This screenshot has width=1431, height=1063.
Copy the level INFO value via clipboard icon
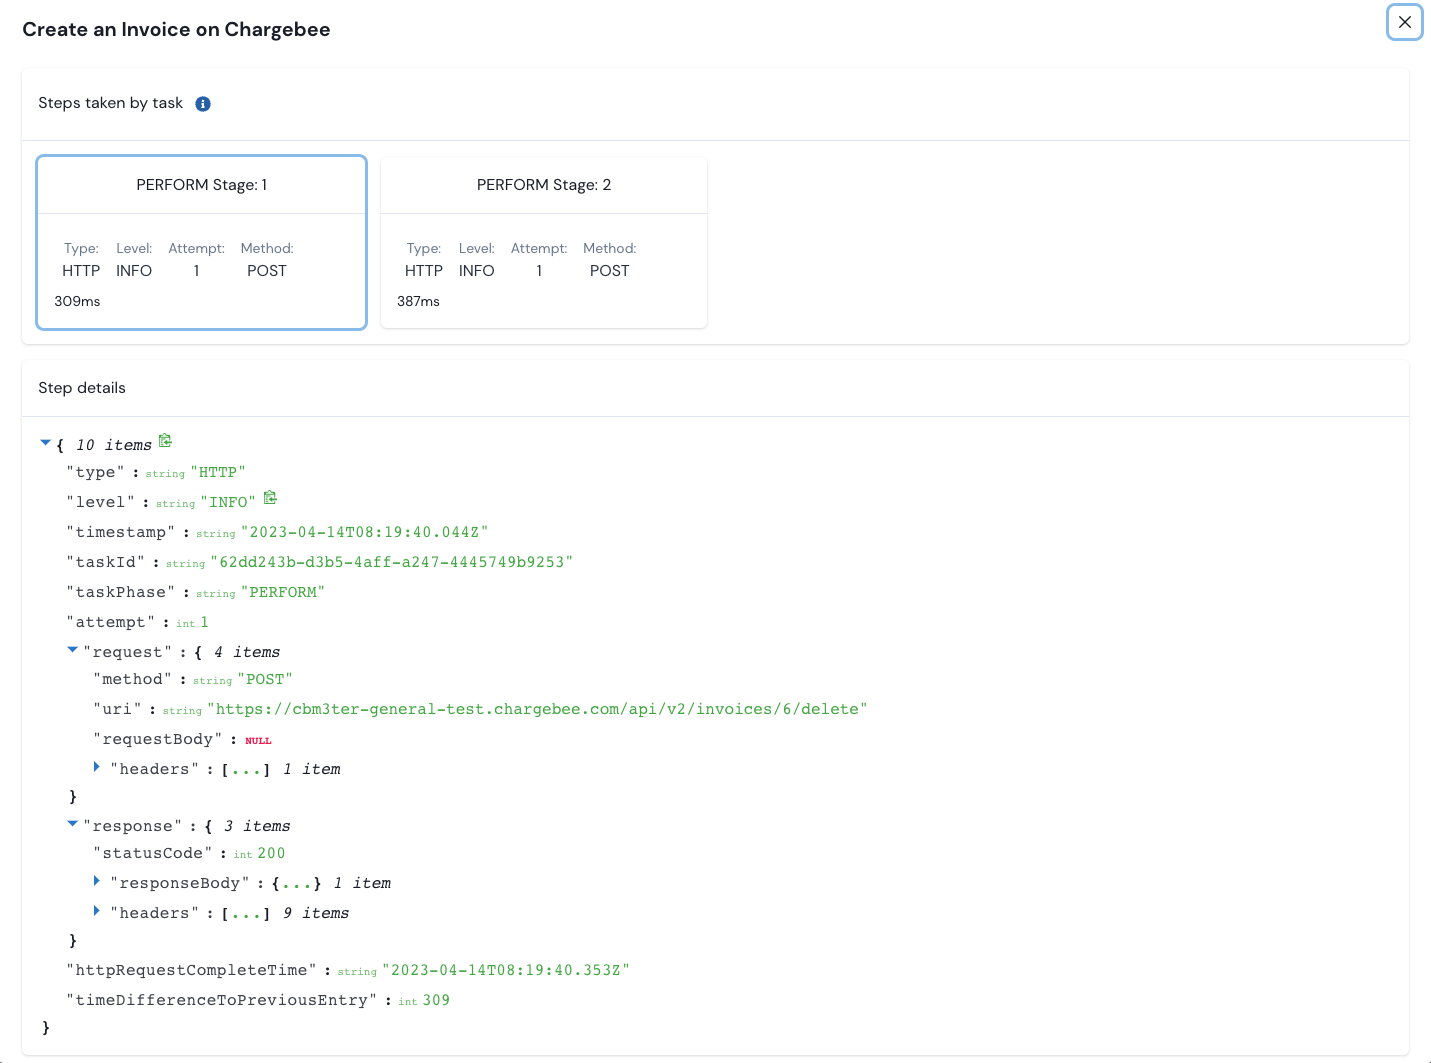[x=270, y=498]
